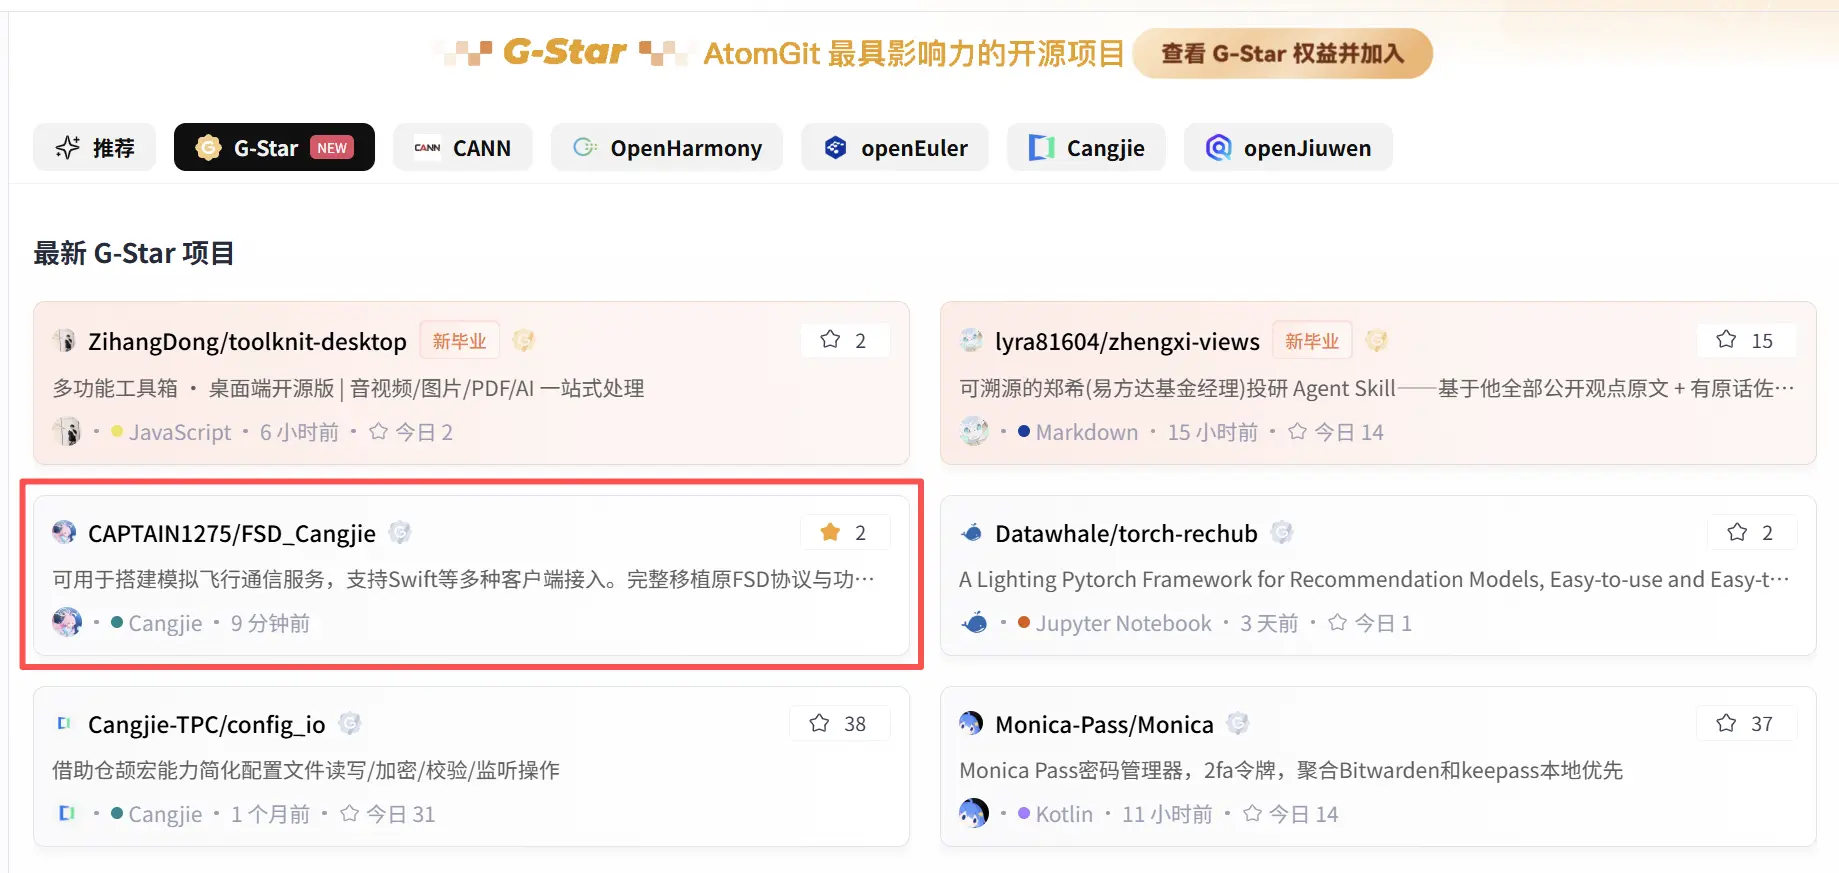Click CAPTAIN1275 avatar beside FSD_Cangjie title
Viewport: 1839px width, 873px height.
pos(65,533)
